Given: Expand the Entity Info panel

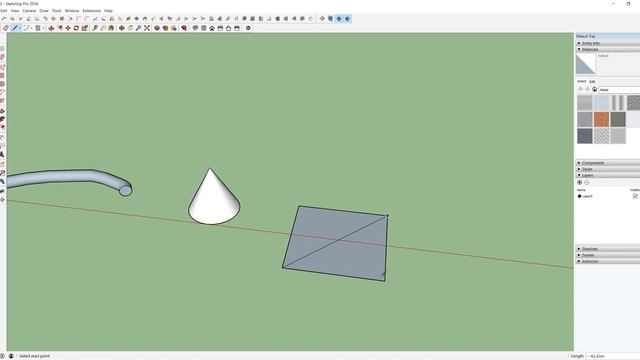Looking at the screenshot, I should point(608,43).
